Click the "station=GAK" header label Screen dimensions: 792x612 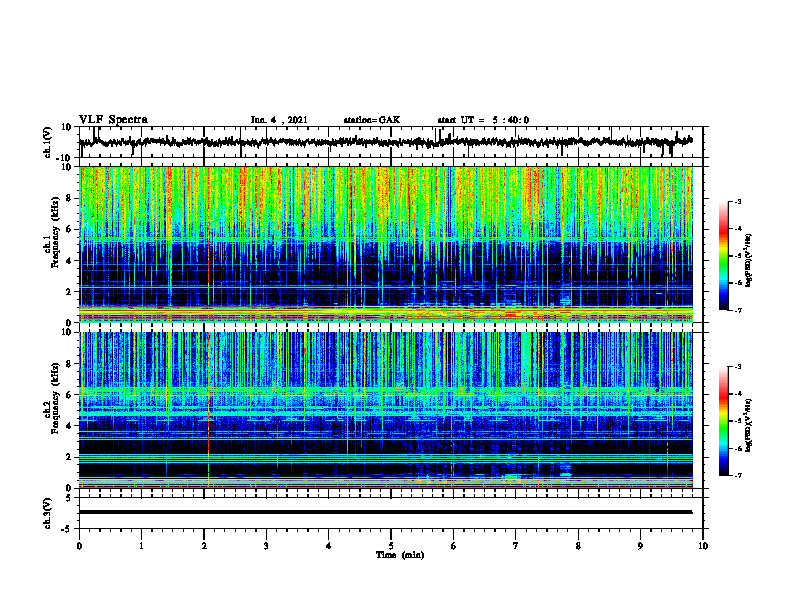372,120
